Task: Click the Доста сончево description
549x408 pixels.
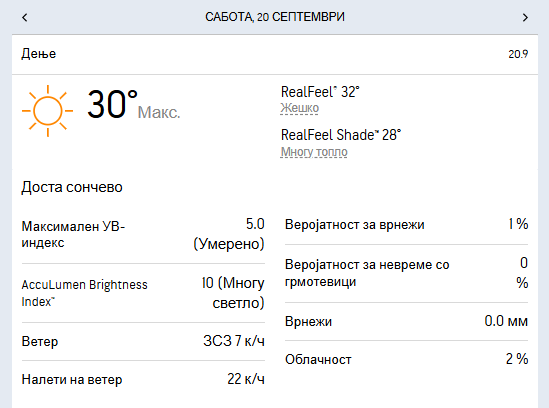Action: pos(72,187)
